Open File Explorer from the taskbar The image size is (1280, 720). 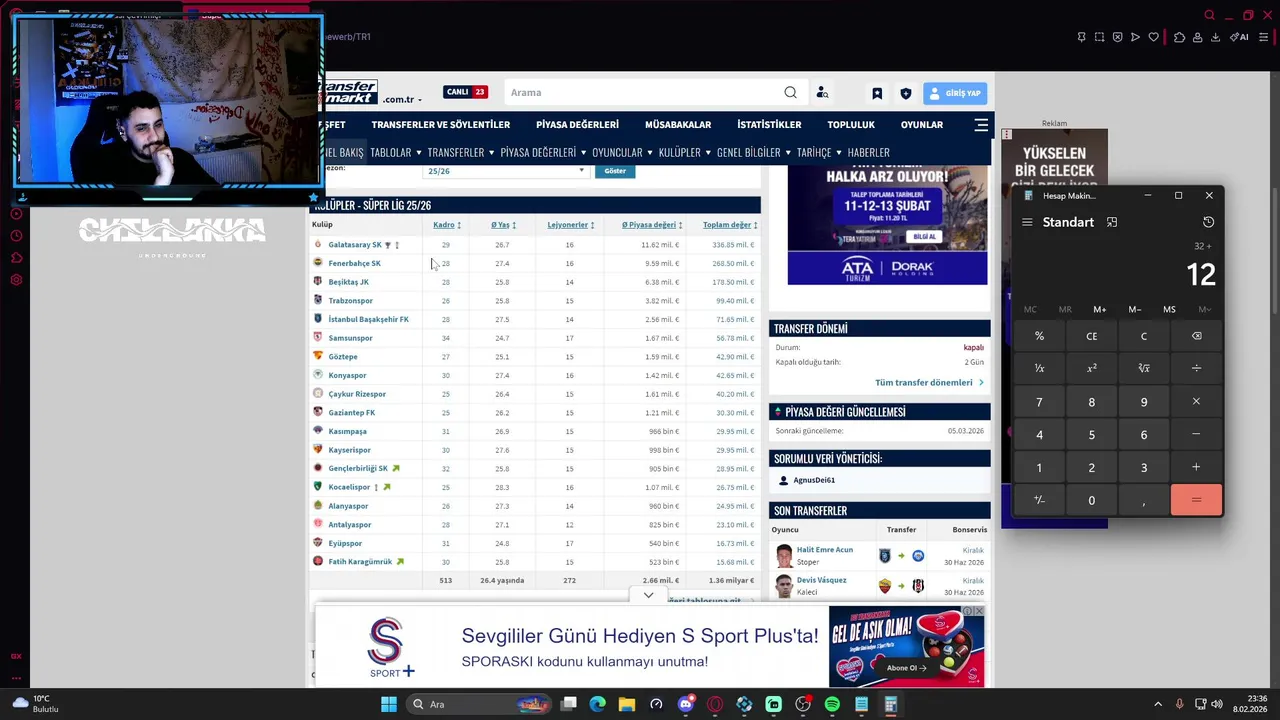[x=627, y=704]
